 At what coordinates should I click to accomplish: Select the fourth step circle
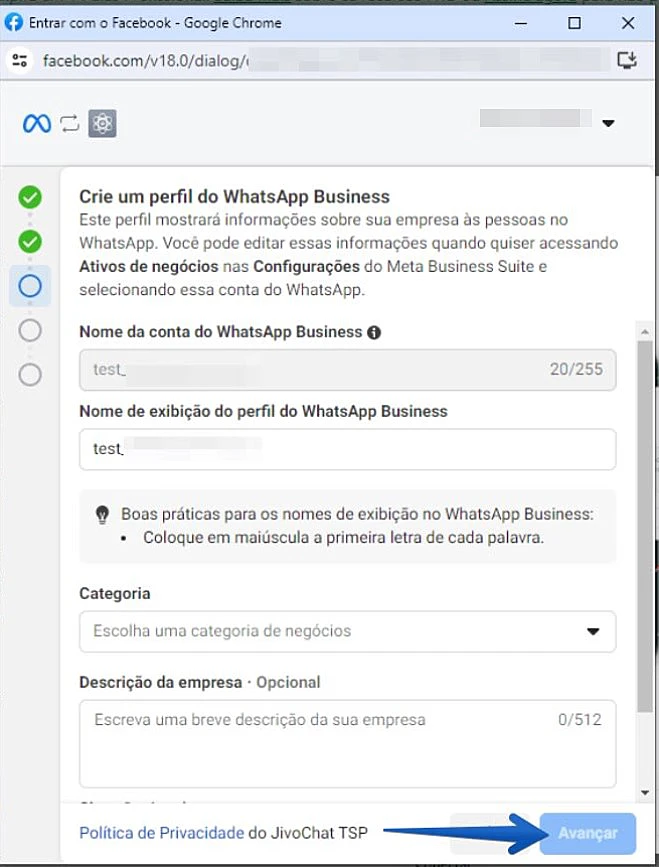pos(30,330)
